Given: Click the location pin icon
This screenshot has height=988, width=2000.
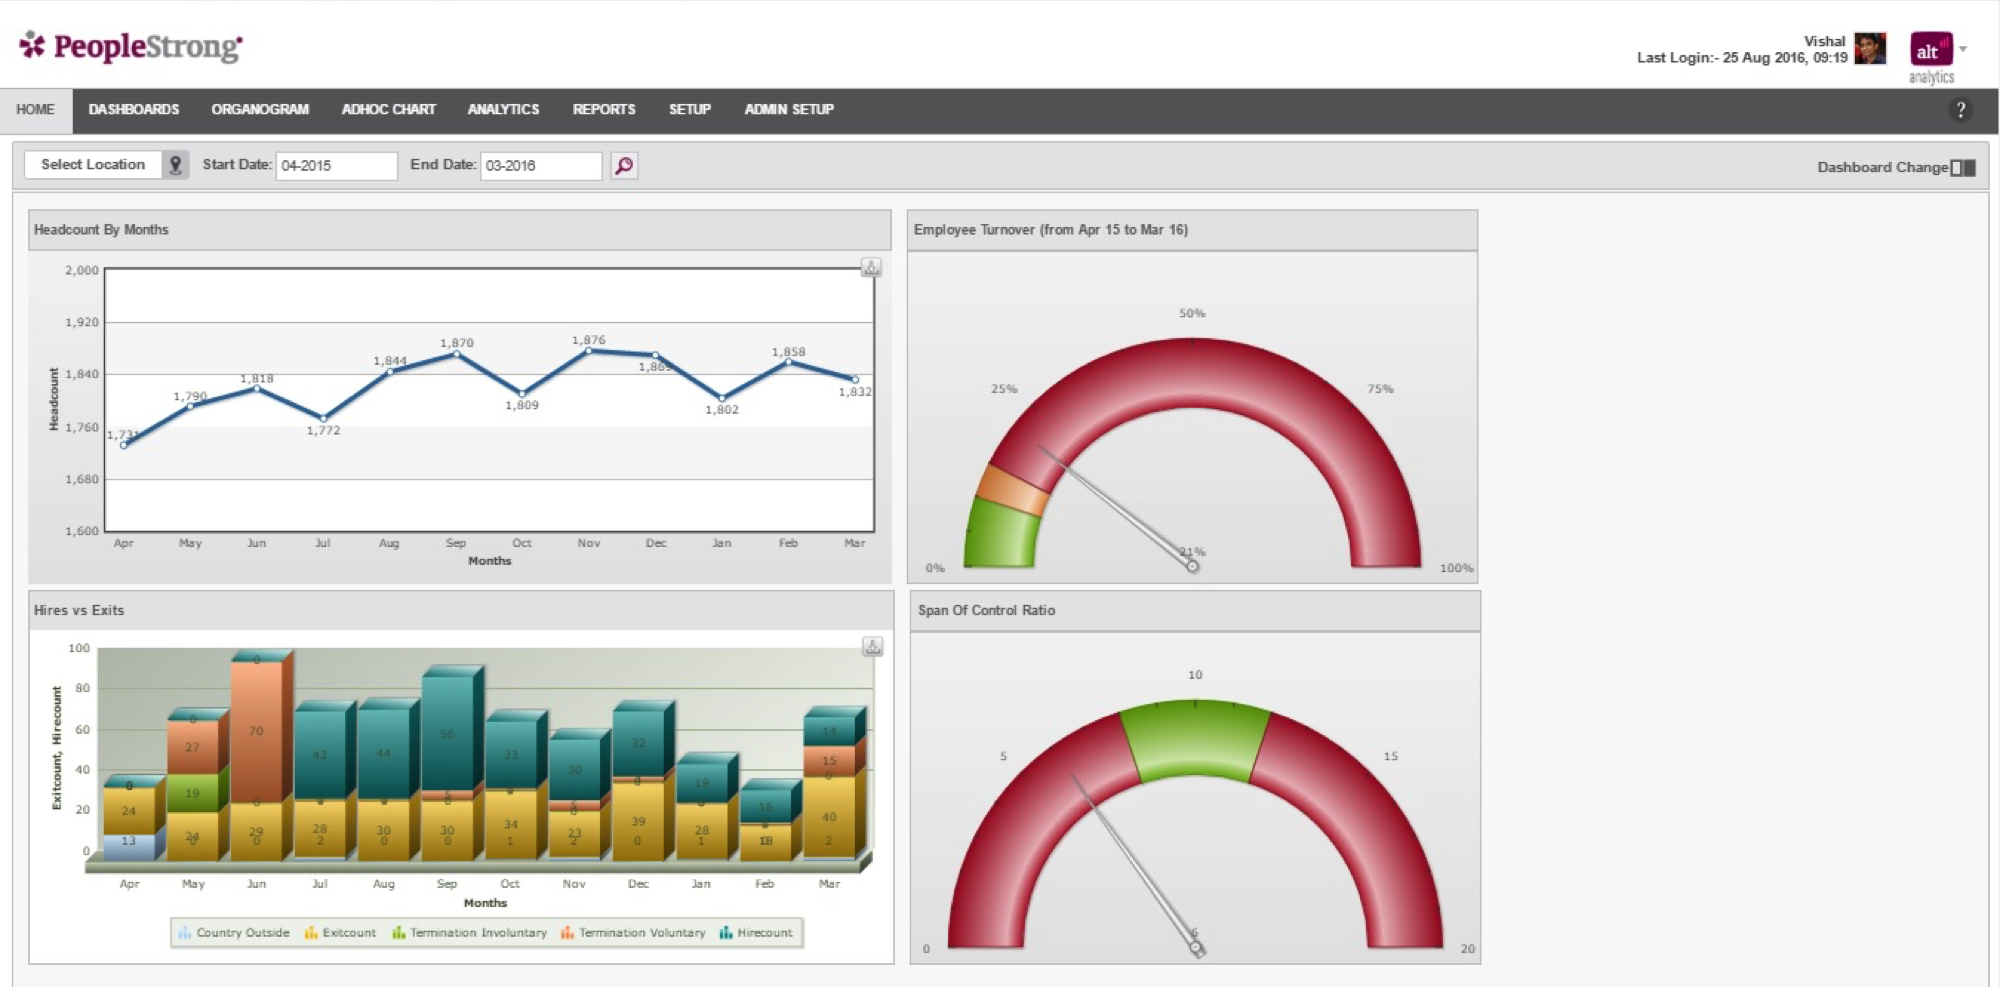Looking at the screenshot, I should pyautogui.click(x=176, y=165).
